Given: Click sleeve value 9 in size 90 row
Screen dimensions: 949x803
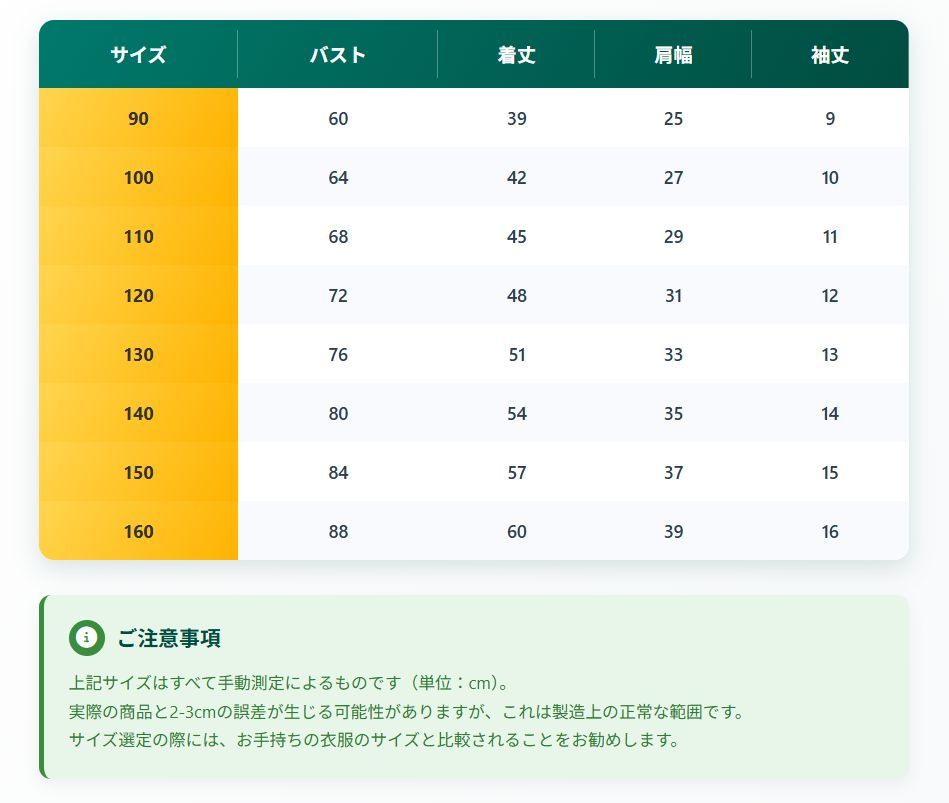Looking at the screenshot, I should pos(830,119).
